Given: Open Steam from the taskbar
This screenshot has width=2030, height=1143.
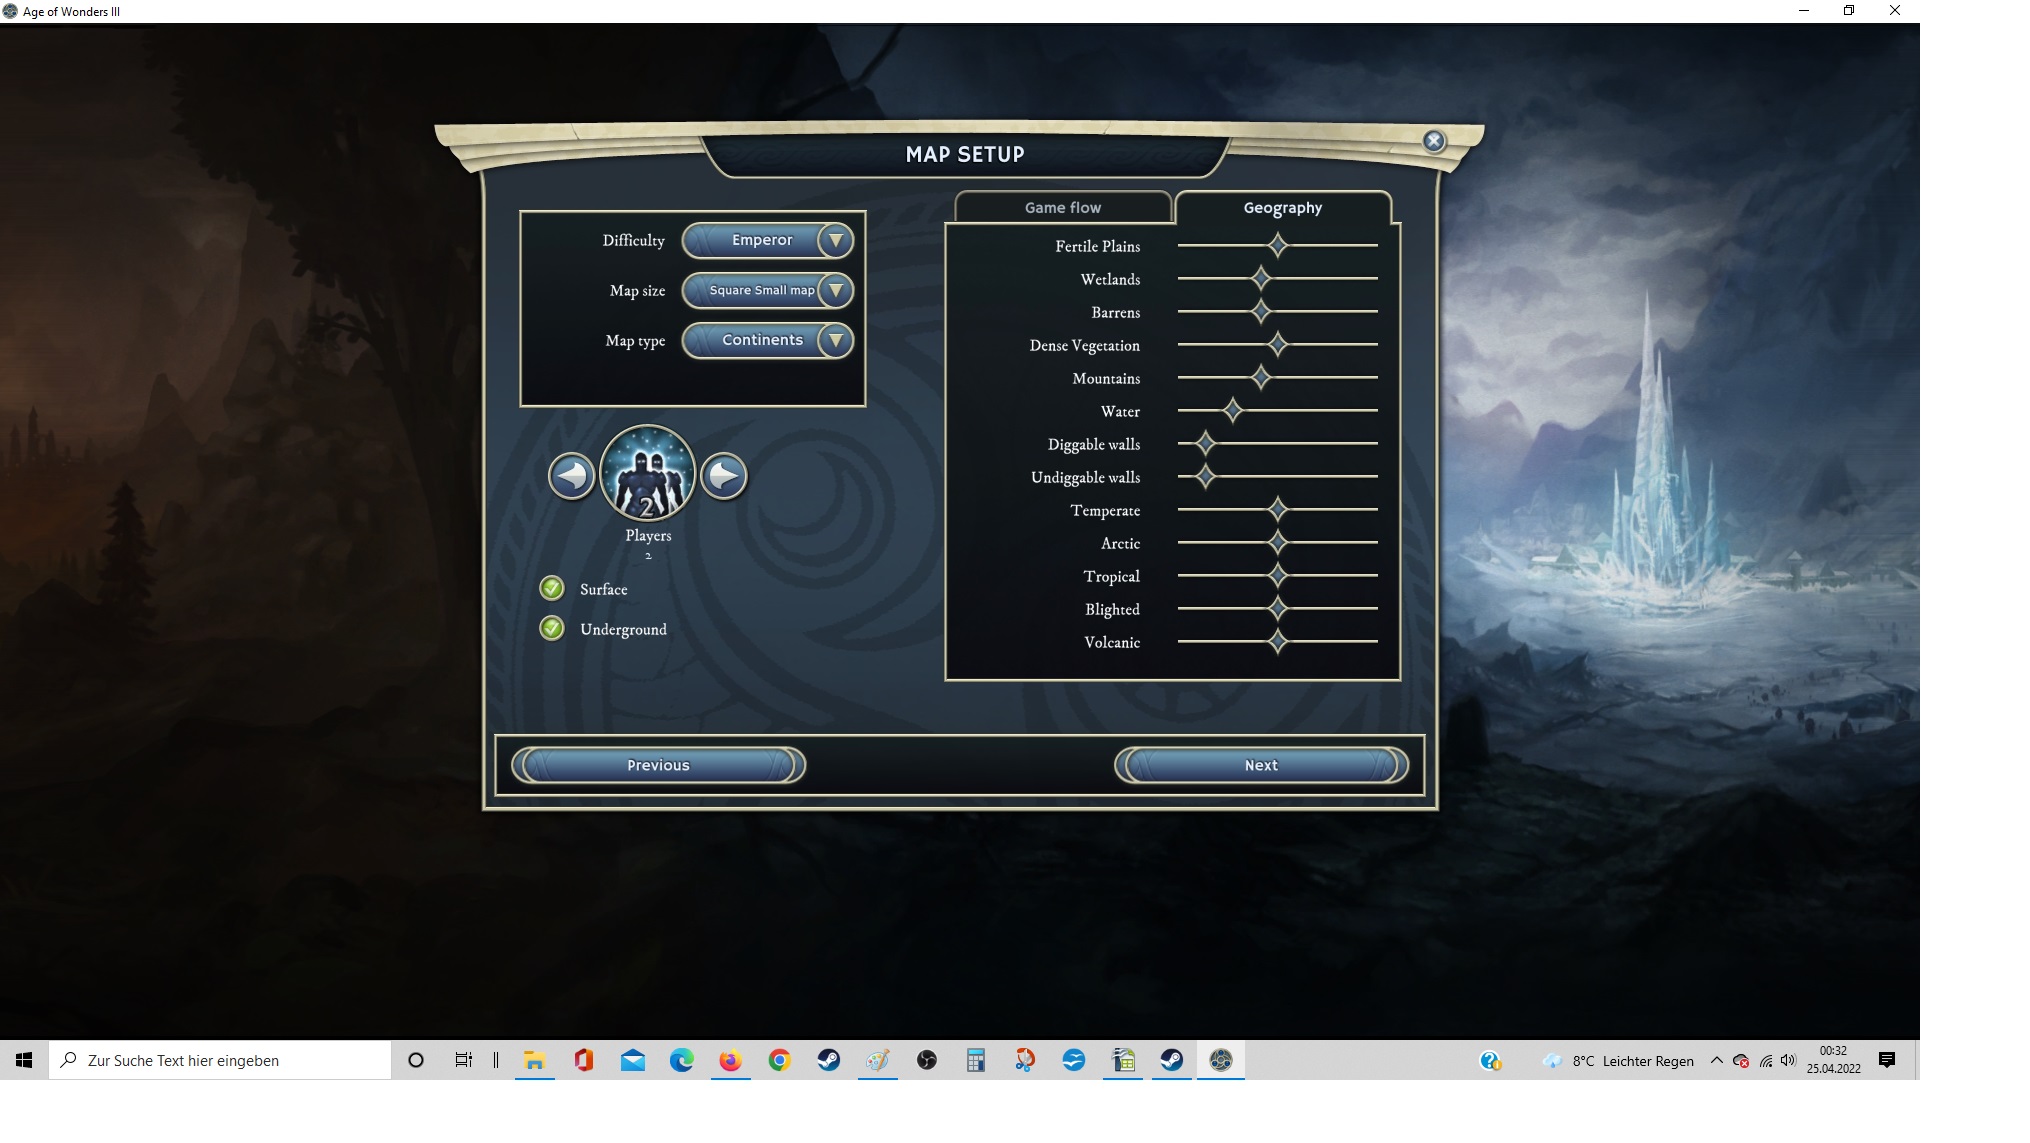Looking at the screenshot, I should pos(829,1060).
